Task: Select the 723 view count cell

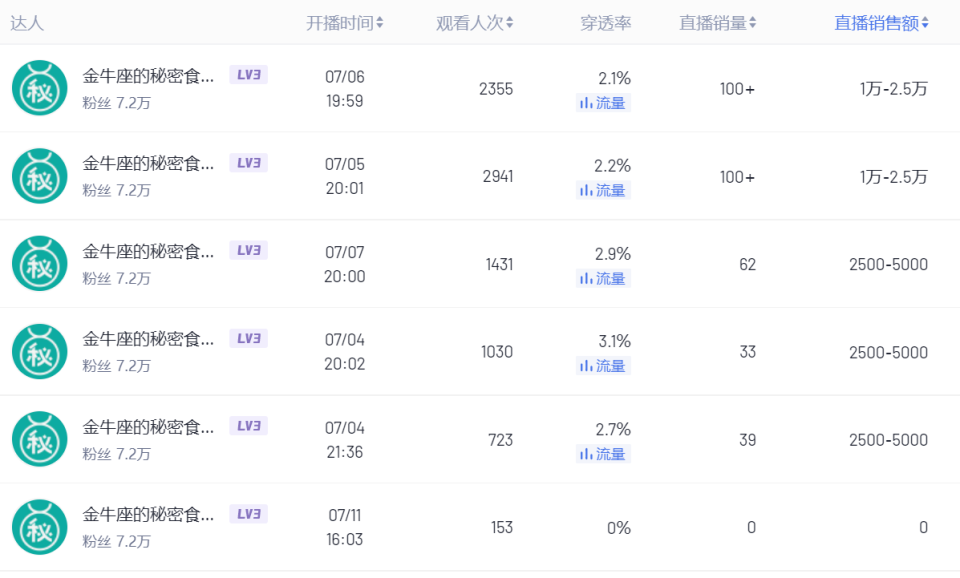Action: [500, 440]
